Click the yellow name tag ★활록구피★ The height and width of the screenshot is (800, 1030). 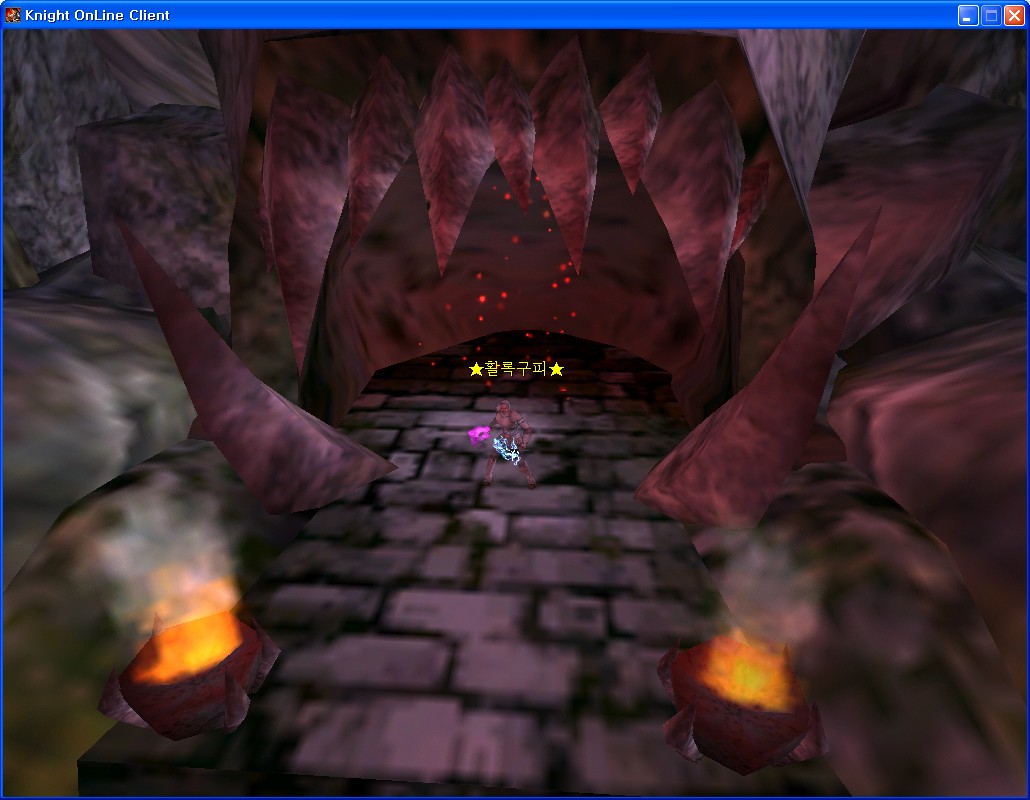tap(516, 369)
